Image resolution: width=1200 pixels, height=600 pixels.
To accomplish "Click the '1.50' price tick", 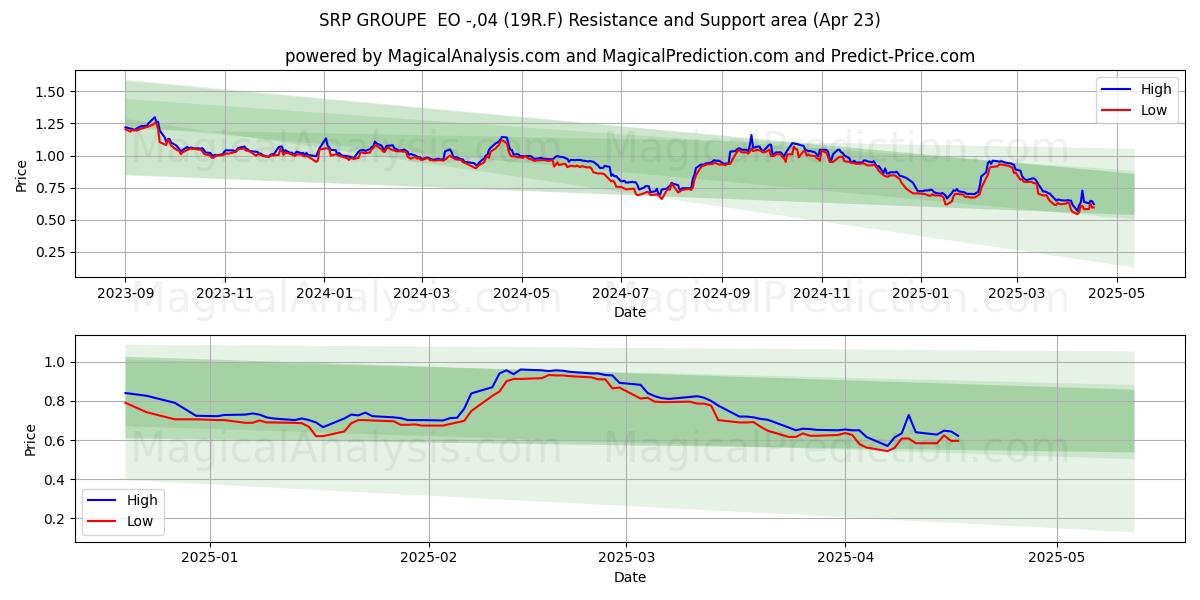I will pos(51,92).
